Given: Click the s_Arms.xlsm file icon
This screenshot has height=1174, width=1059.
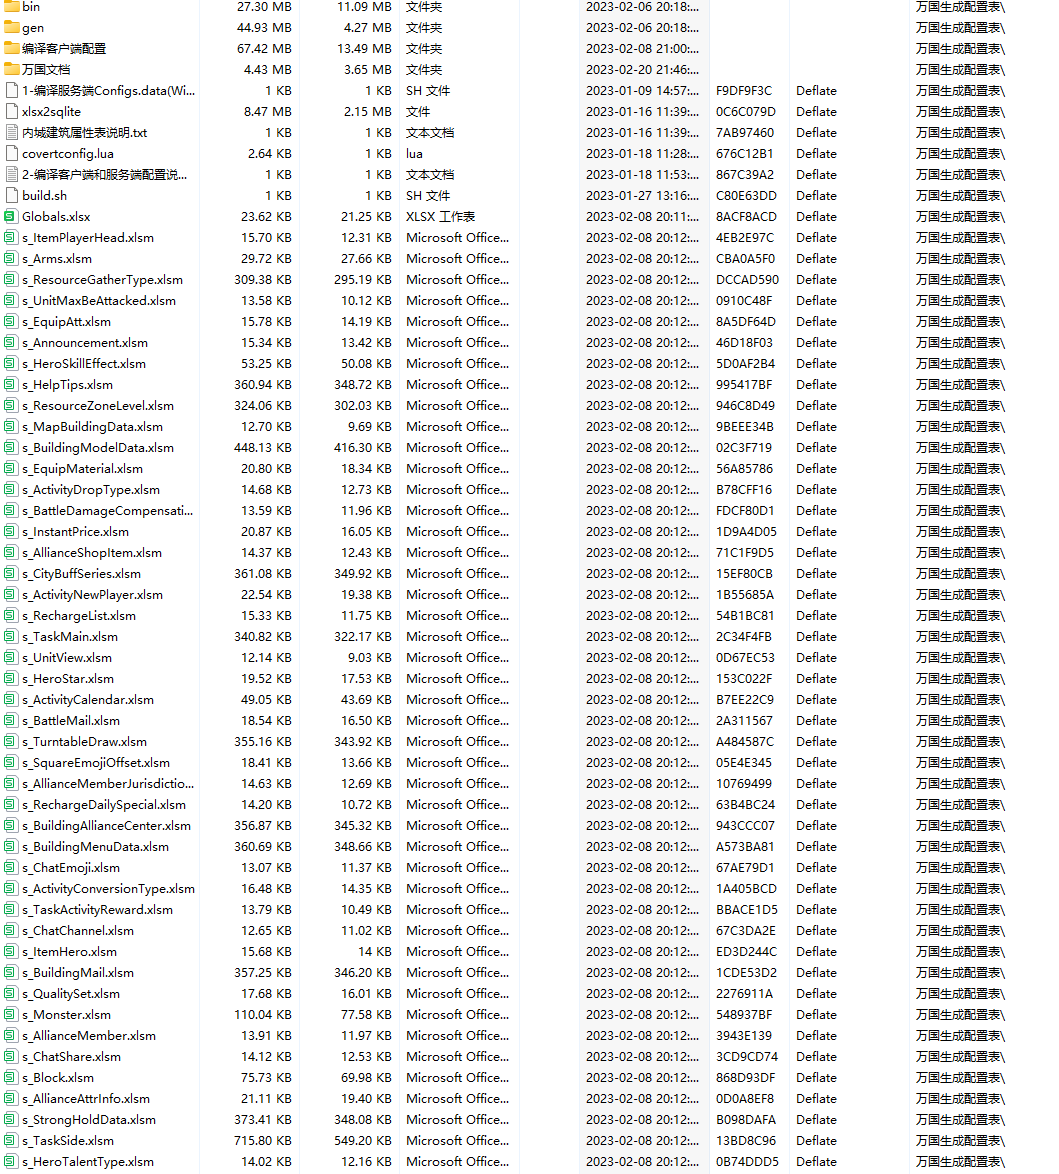Looking at the screenshot, I should [11, 258].
